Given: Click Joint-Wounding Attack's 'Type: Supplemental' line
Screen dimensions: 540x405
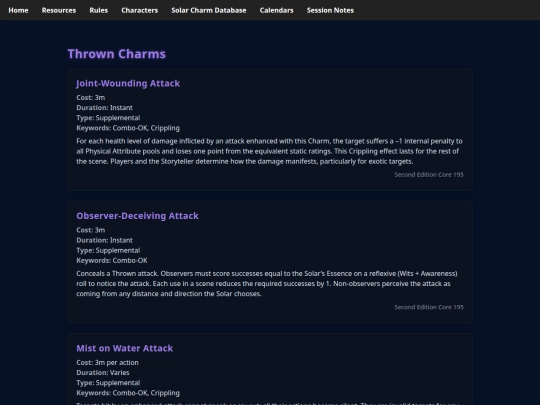Looking at the screenshot, I should click(108, 118).
